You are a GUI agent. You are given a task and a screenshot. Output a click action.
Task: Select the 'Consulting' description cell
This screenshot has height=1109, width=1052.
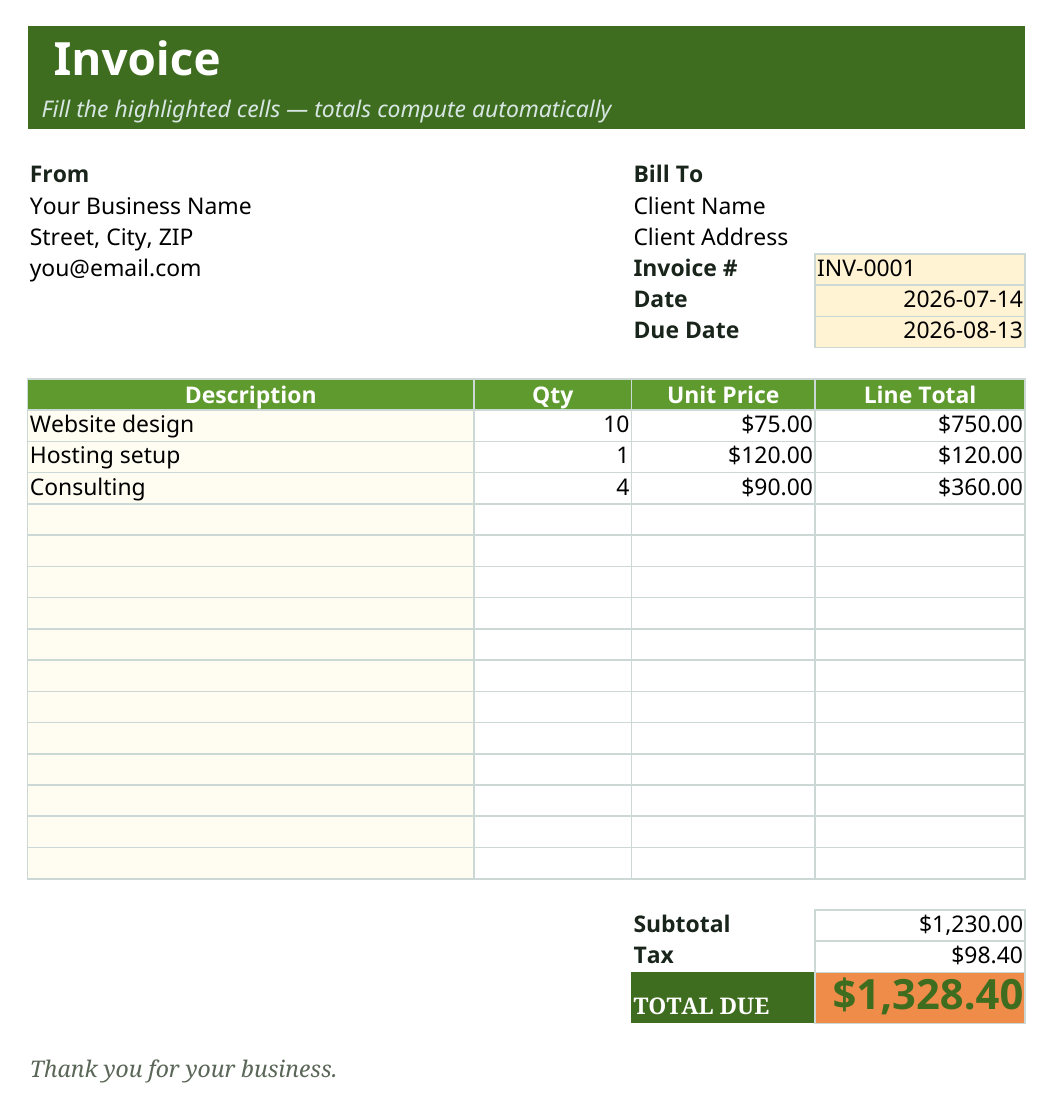pos(250,488)
